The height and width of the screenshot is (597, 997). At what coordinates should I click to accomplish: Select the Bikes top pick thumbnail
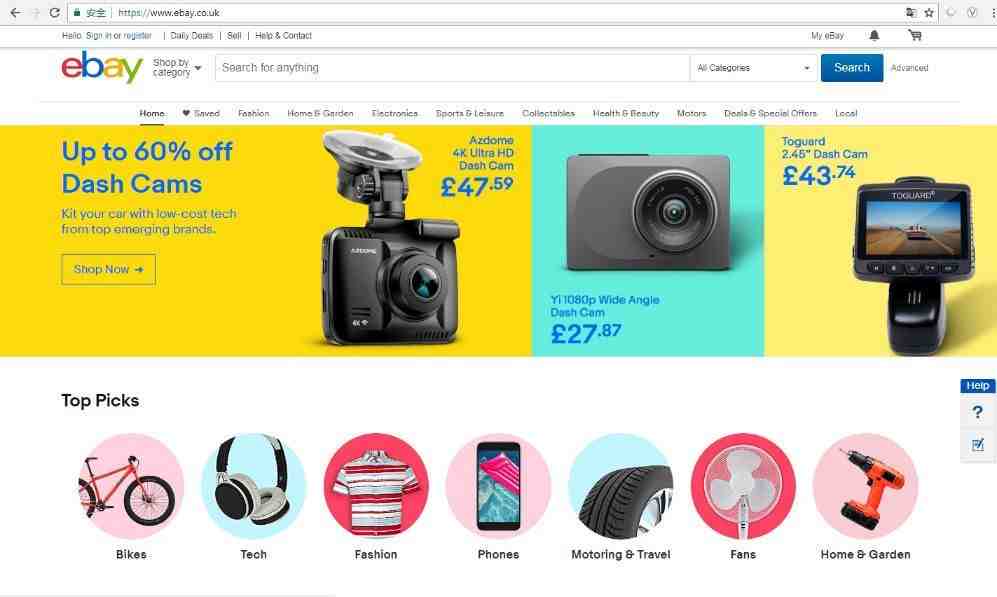click(x=131, y=486)
